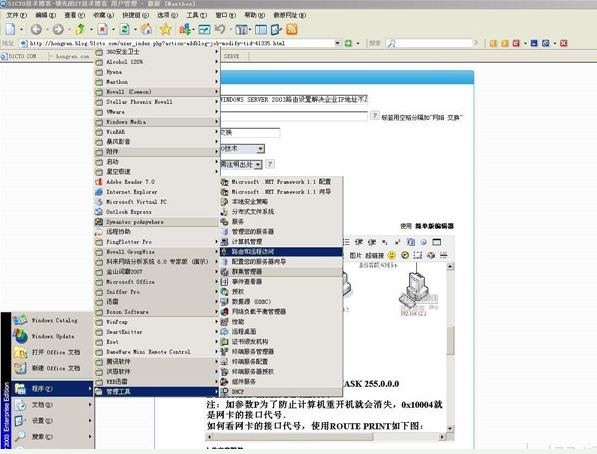597x454 pixels.
Task: Expand 金山词霸2007 program folder
Action: pos(156,272)
